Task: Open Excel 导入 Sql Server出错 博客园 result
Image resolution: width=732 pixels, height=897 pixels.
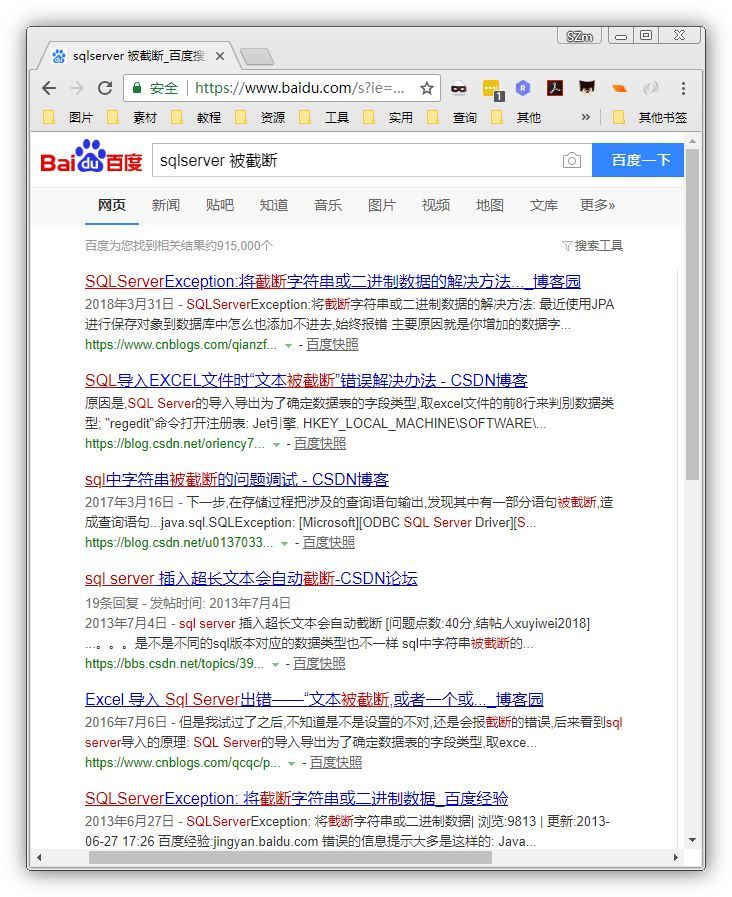Action: pos(314,699)
